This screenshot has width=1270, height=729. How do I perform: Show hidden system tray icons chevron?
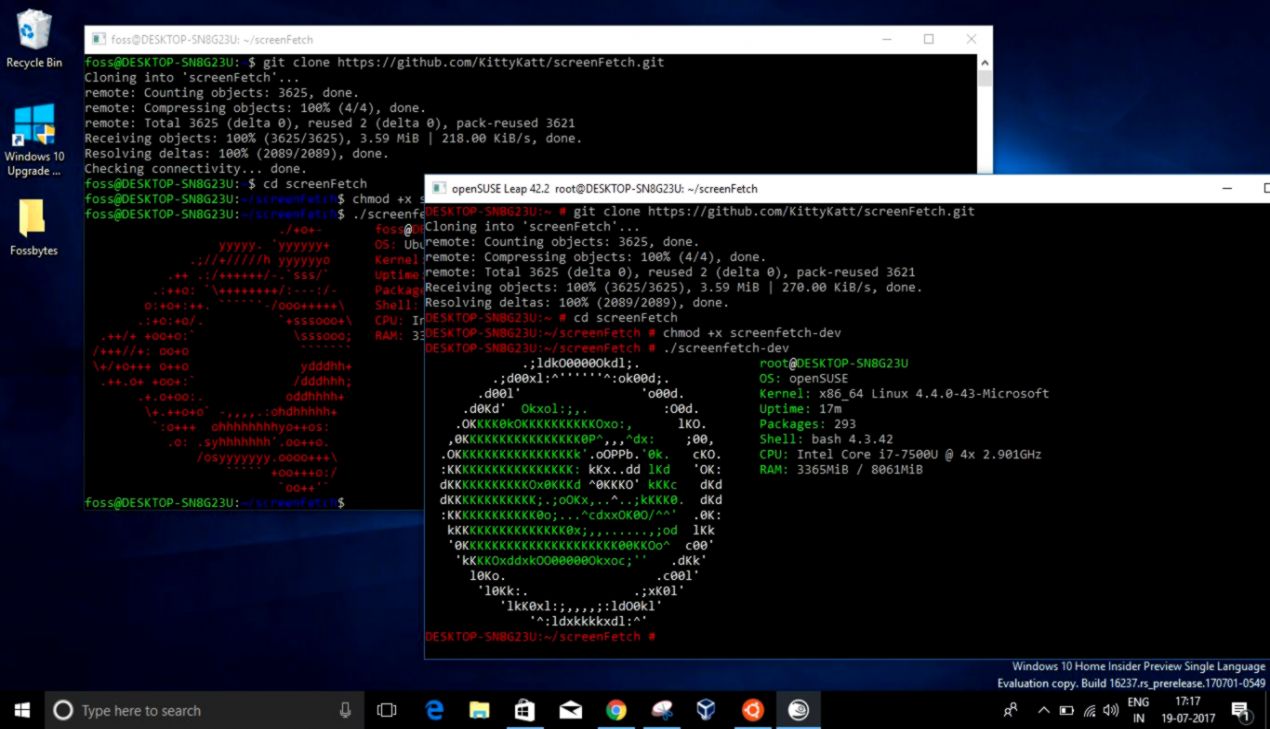pyautogui.click(x=1043, y=710)
